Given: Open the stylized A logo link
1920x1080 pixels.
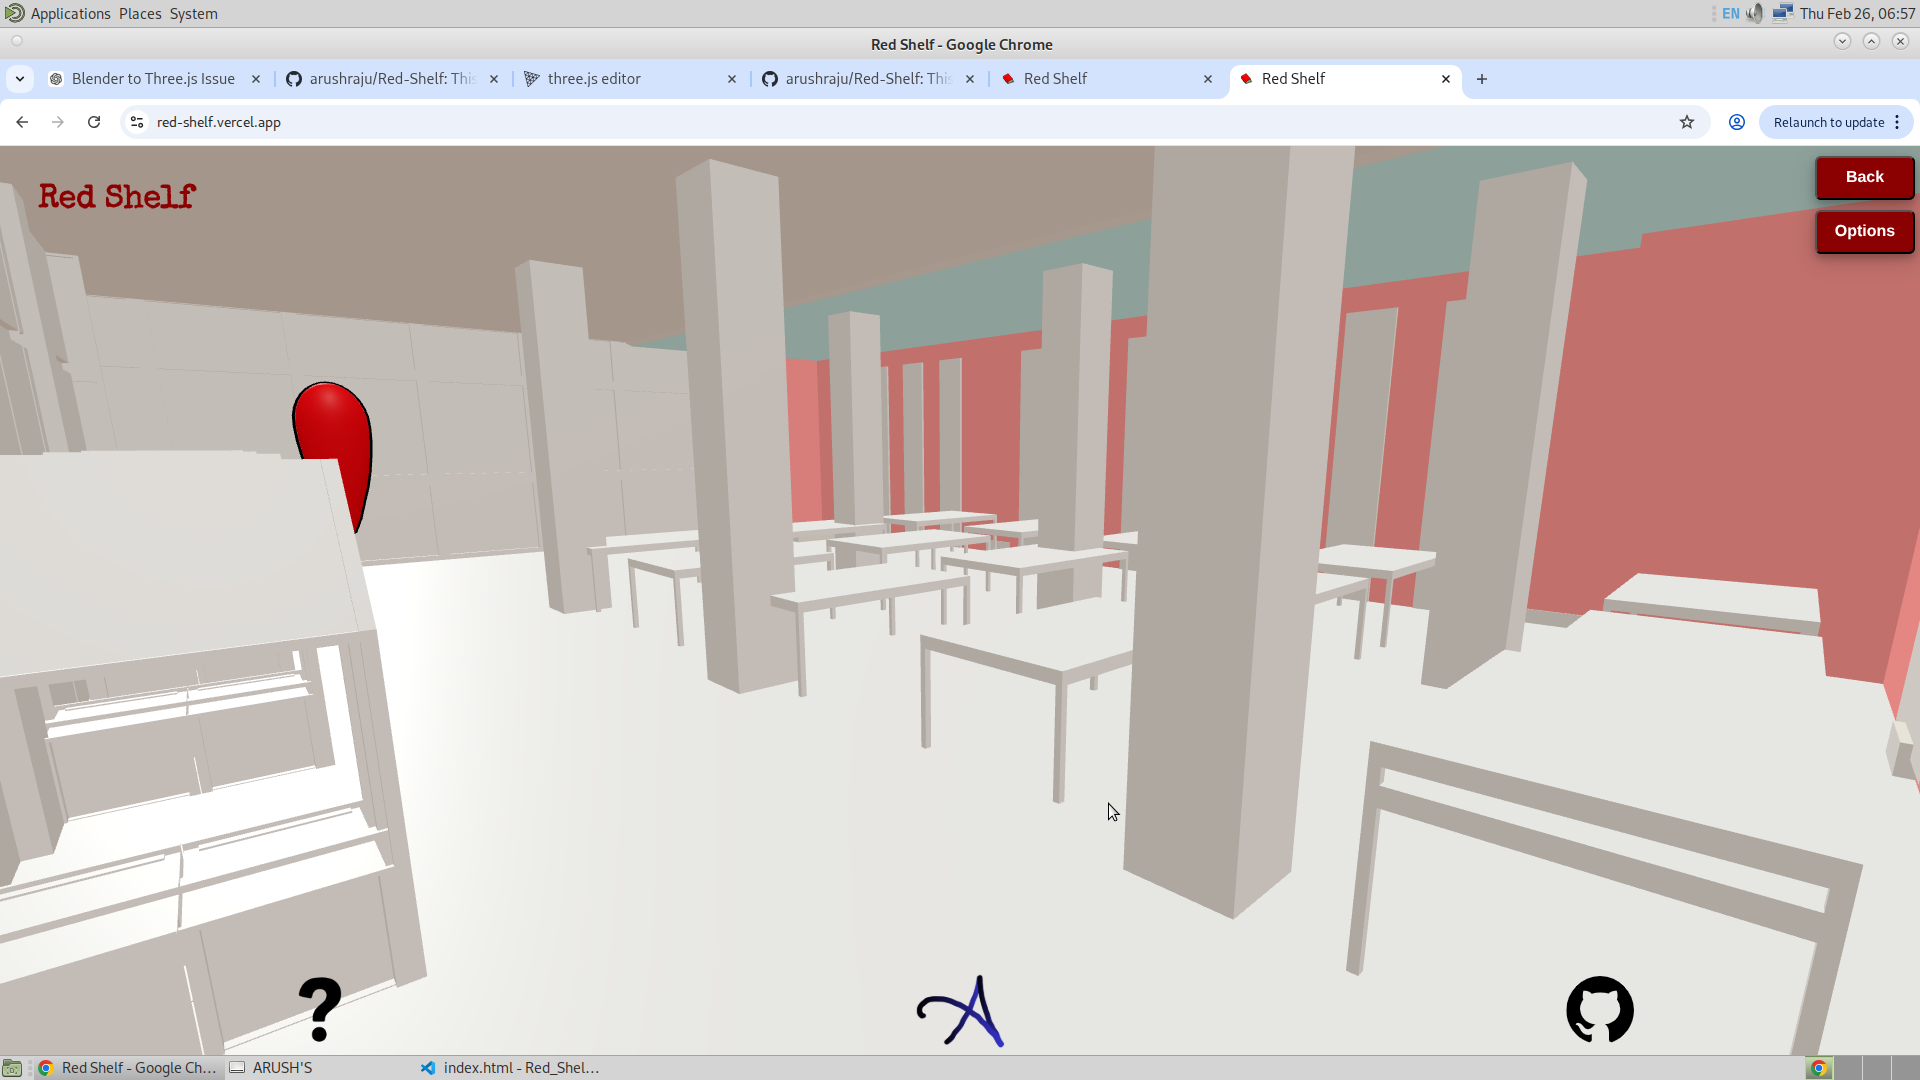Looking at the screenshot, I should (961, 1012).
